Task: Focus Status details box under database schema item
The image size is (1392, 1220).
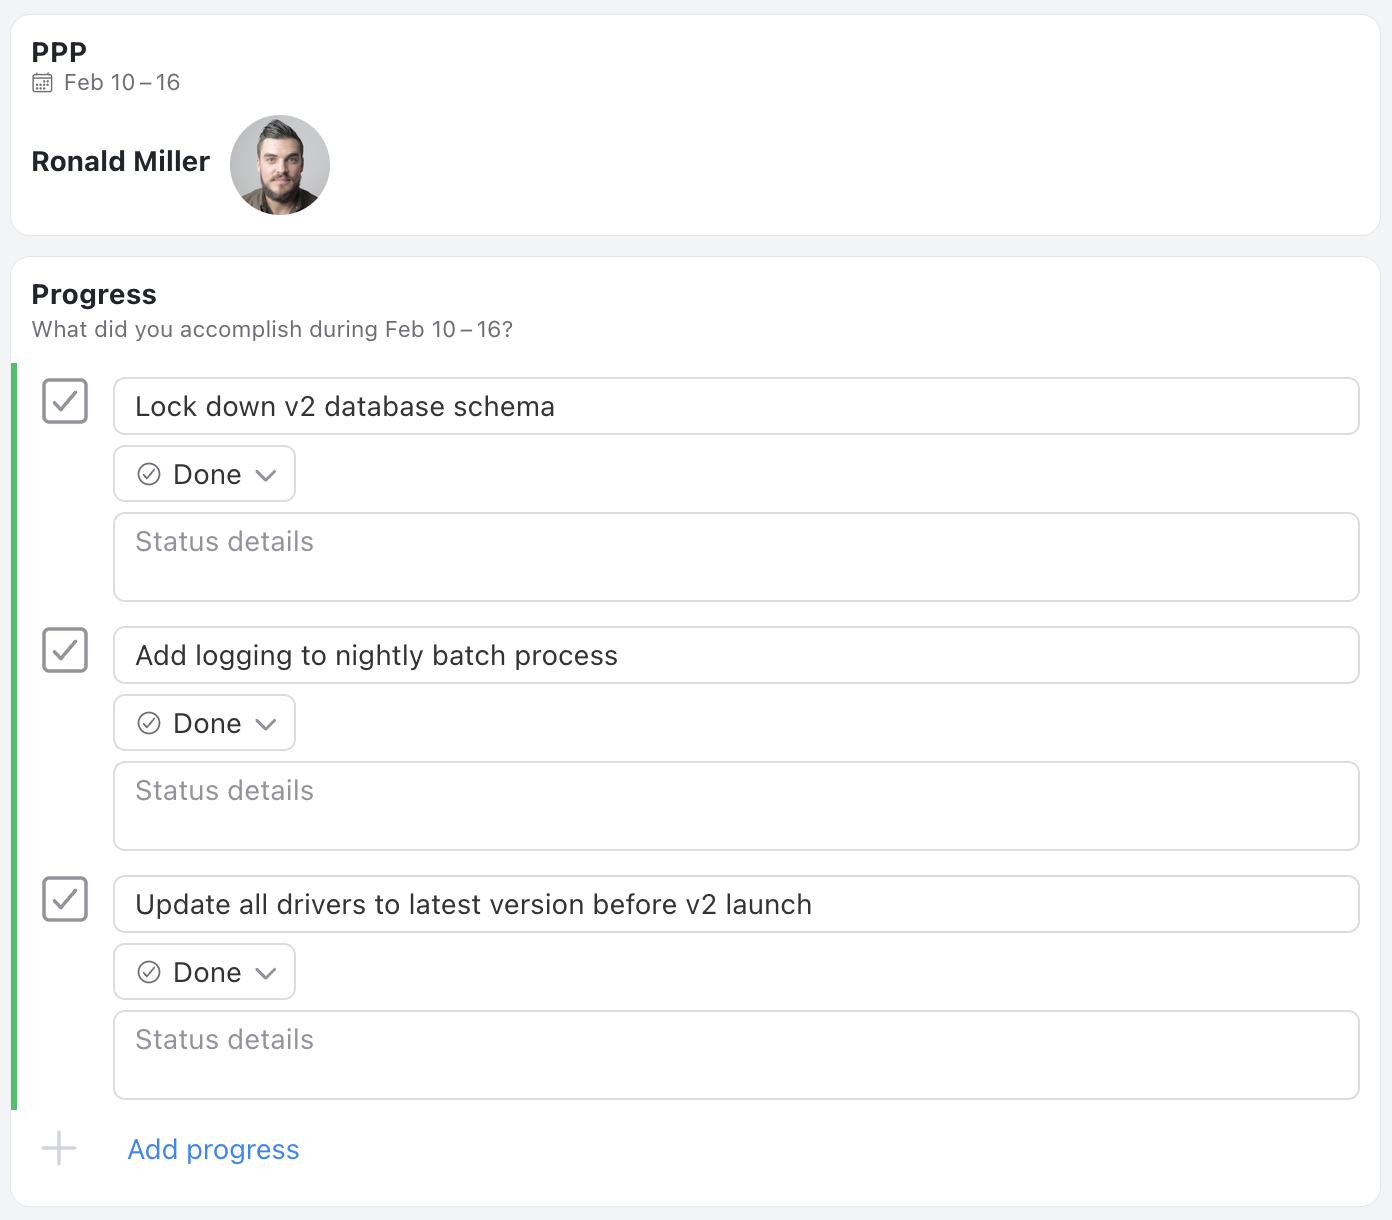Action: point(736,557)
